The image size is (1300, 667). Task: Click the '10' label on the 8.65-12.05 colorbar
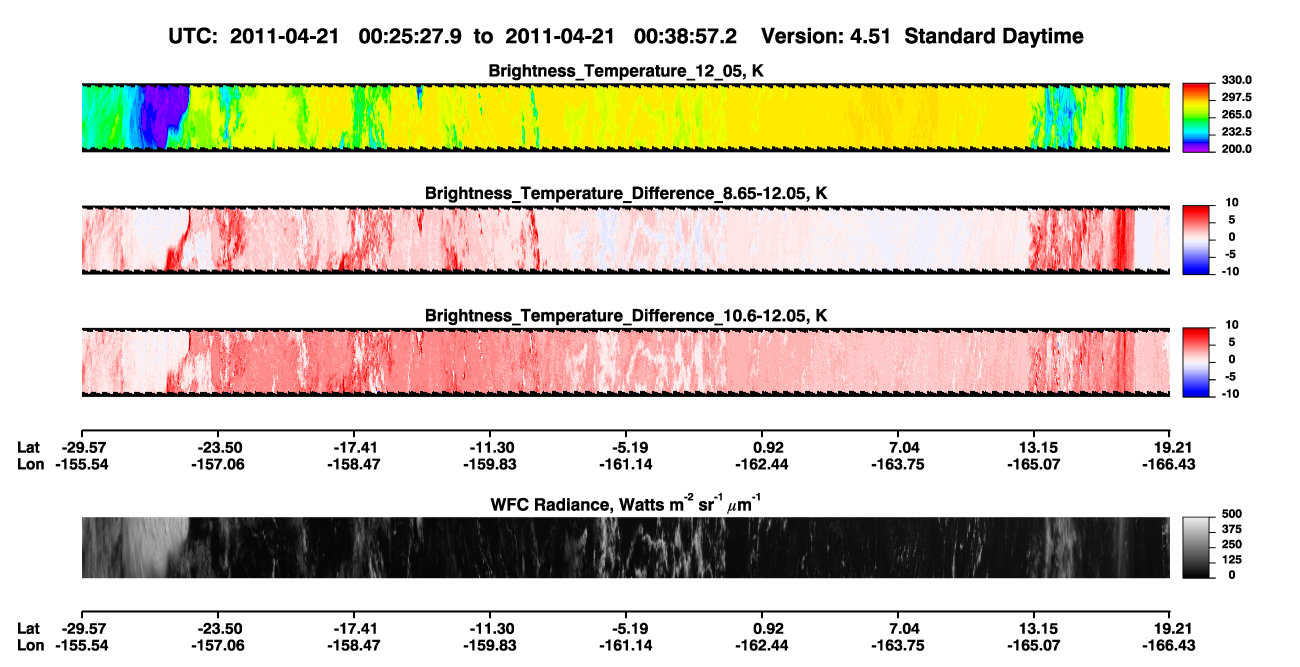1231,203
